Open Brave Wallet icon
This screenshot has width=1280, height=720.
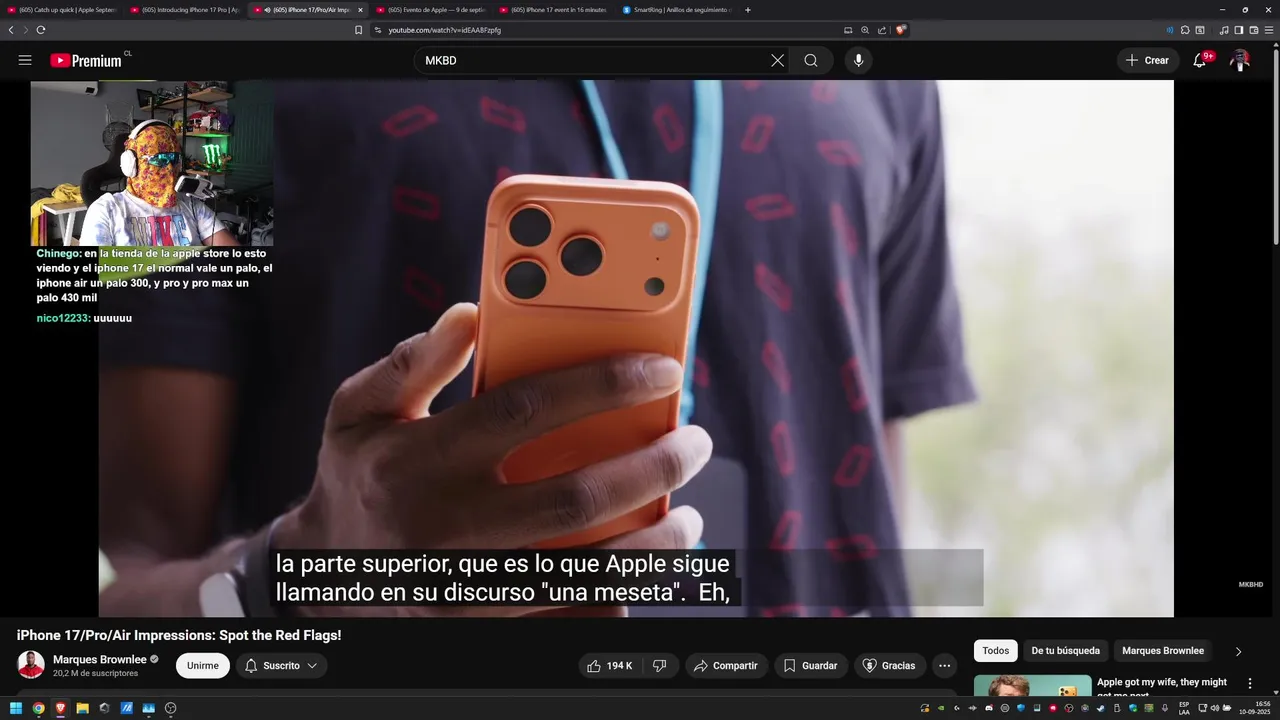point(1253,30)
